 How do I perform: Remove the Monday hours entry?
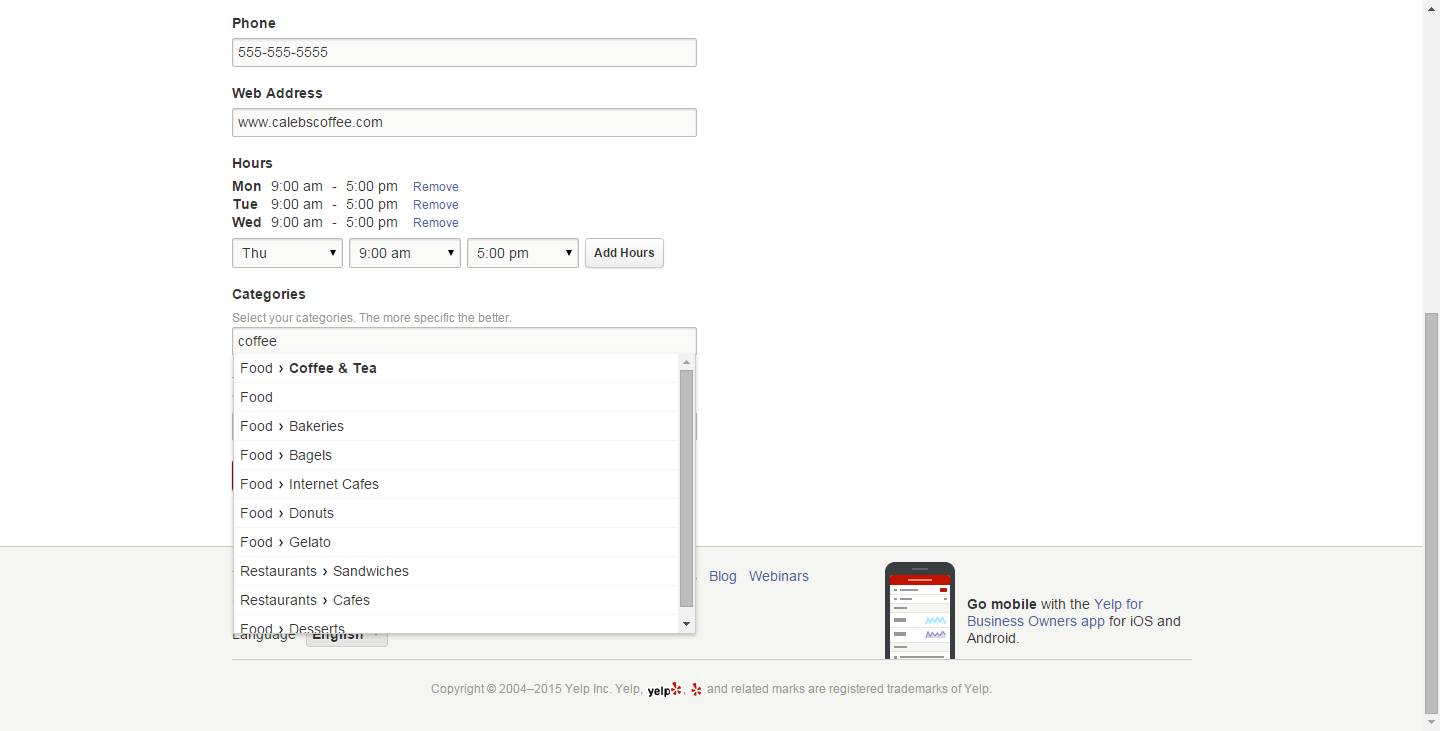436,187
